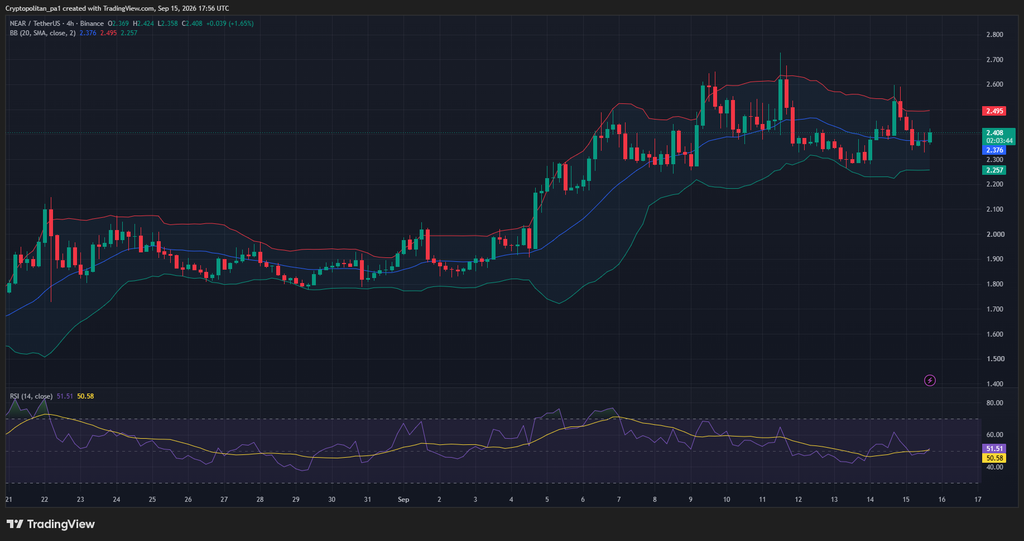Click the red 2.495 upper band price tag
1024x541 pixels.
995,111
